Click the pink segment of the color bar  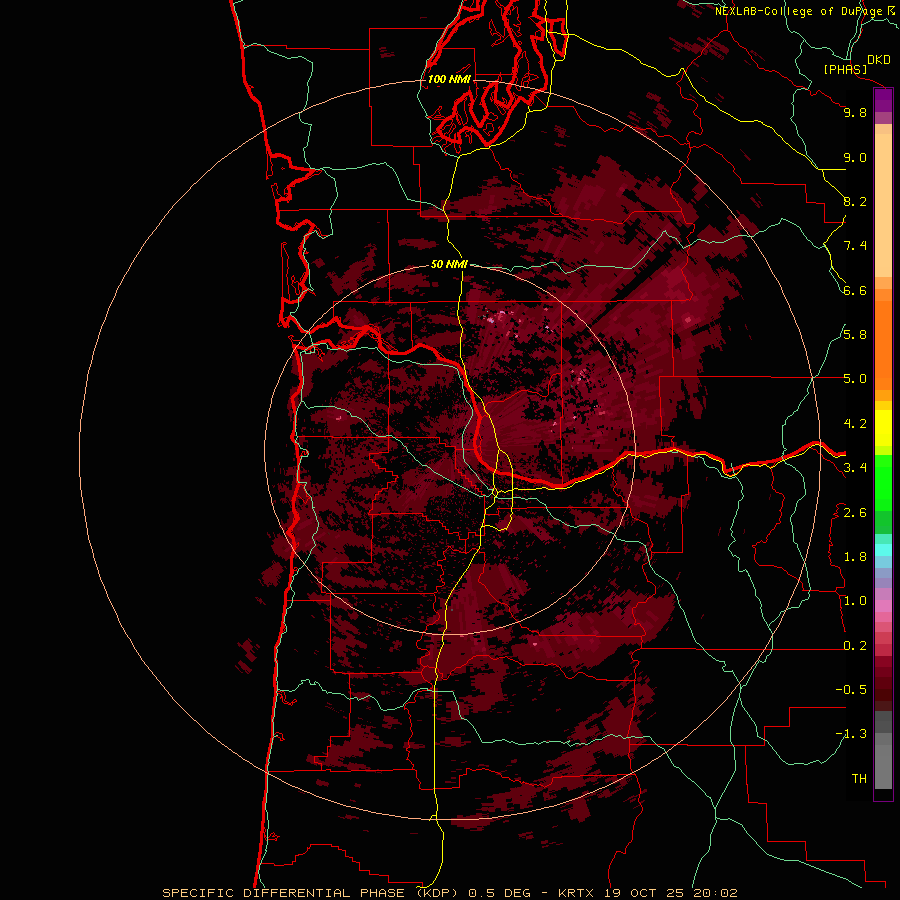[883, 606]
